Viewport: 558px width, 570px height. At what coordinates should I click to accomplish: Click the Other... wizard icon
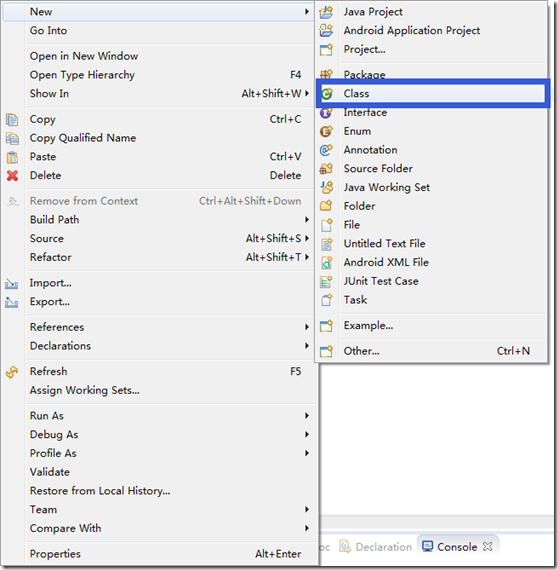click(326, 351)
